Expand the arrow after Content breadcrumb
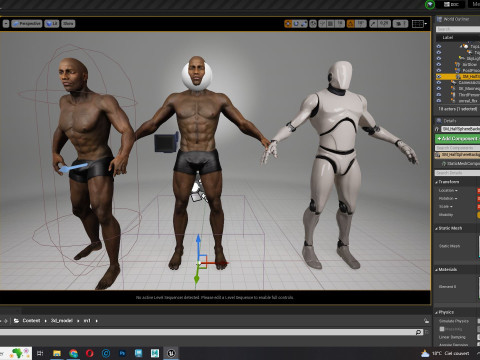480x360 pixels. [x=46, y=321]
